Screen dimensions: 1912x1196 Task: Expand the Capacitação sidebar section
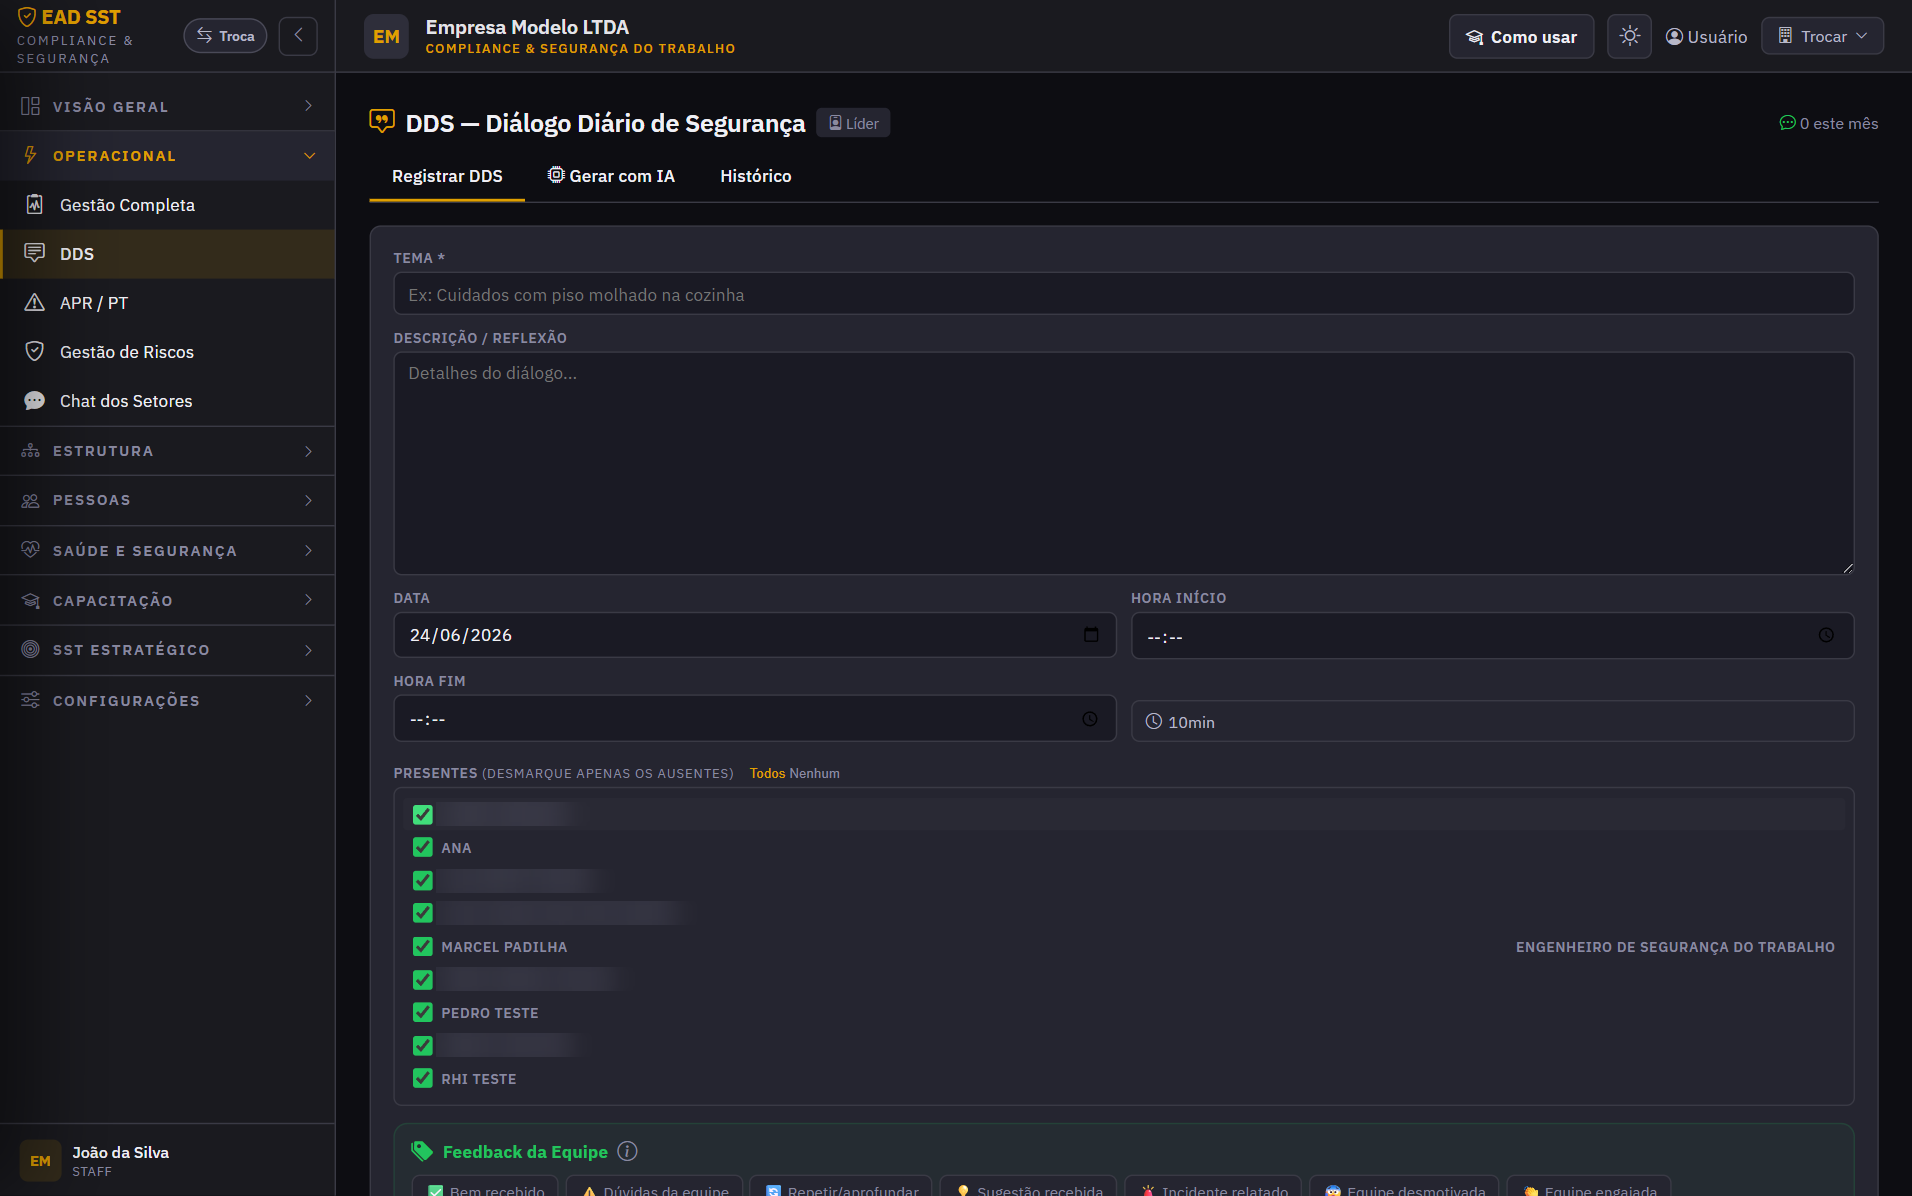tap(167, 601)
